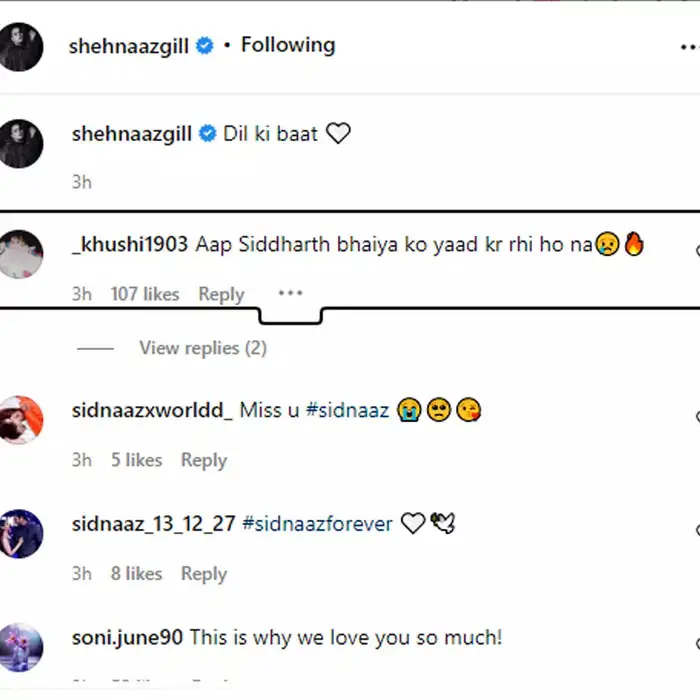Open shehnaazgill profile picture in header
The width and height of the screenshot is (700, 700).
coord(21,47)
